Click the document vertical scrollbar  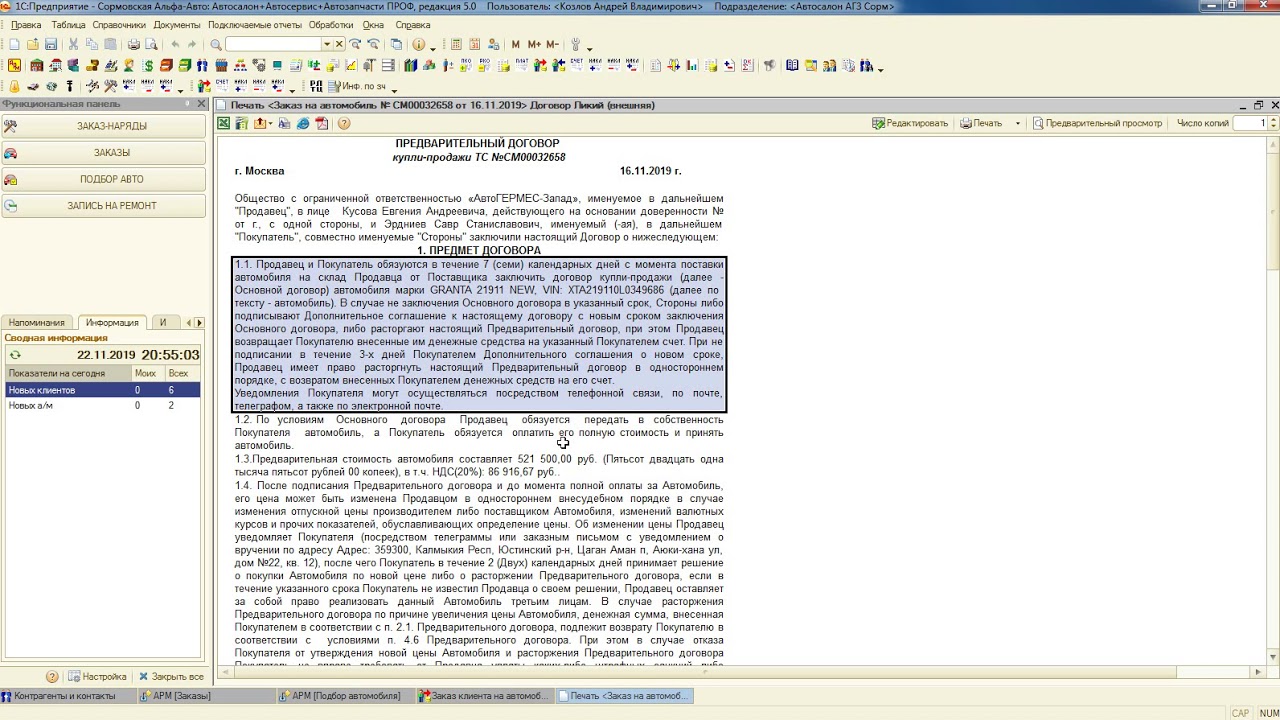(1273, 400)
